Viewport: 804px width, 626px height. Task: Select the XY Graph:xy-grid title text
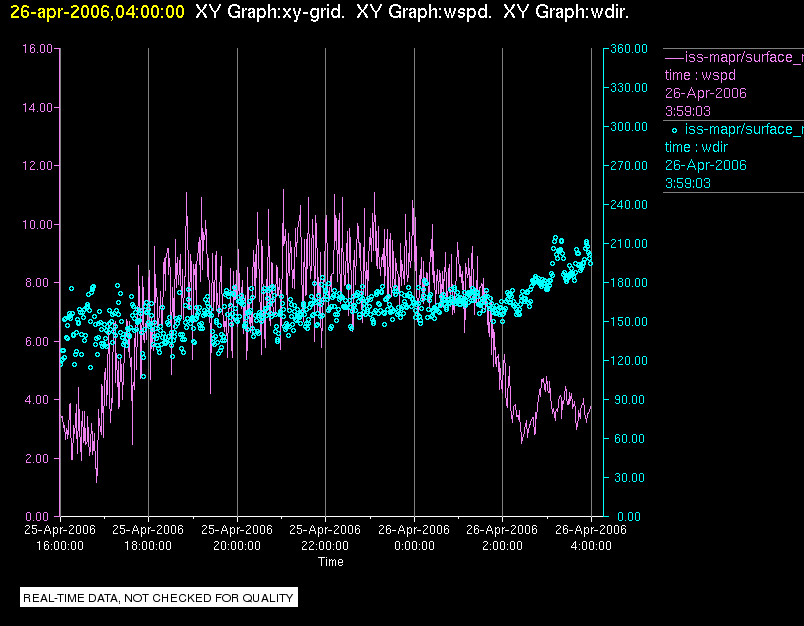(x=270, y=12)
